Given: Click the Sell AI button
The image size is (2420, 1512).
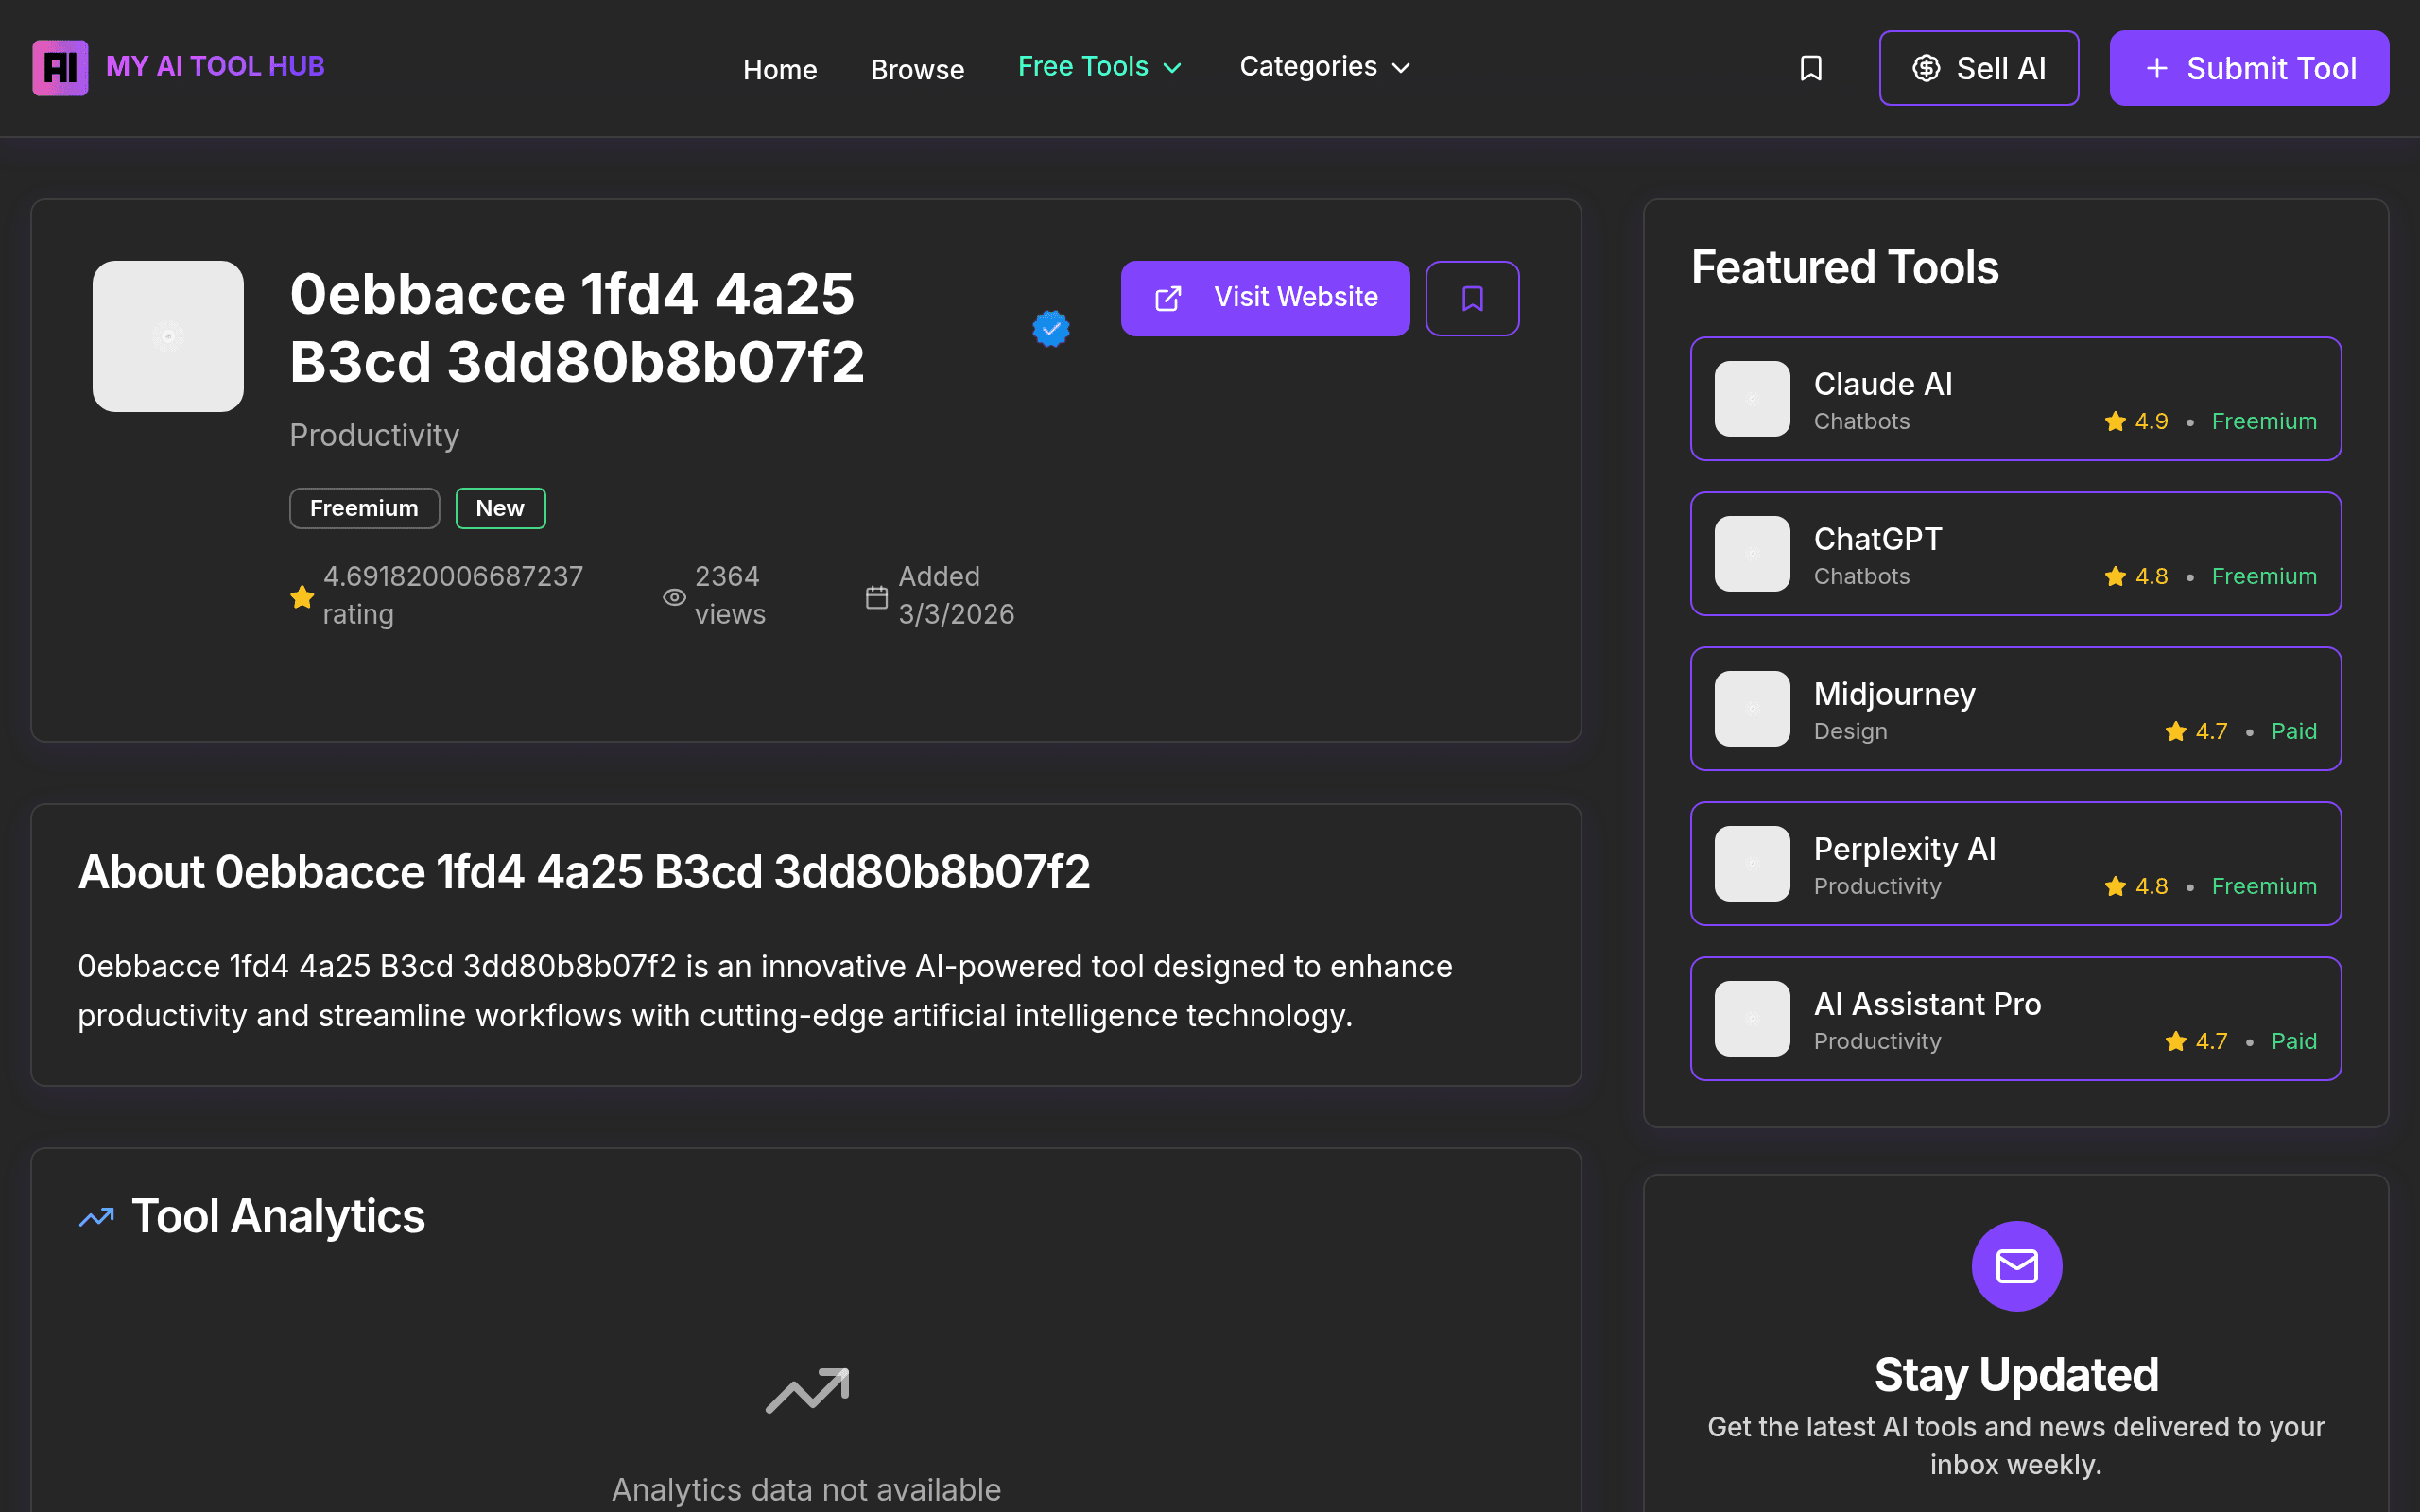Looking at the screenshot, I should [x=1979, y=68].
